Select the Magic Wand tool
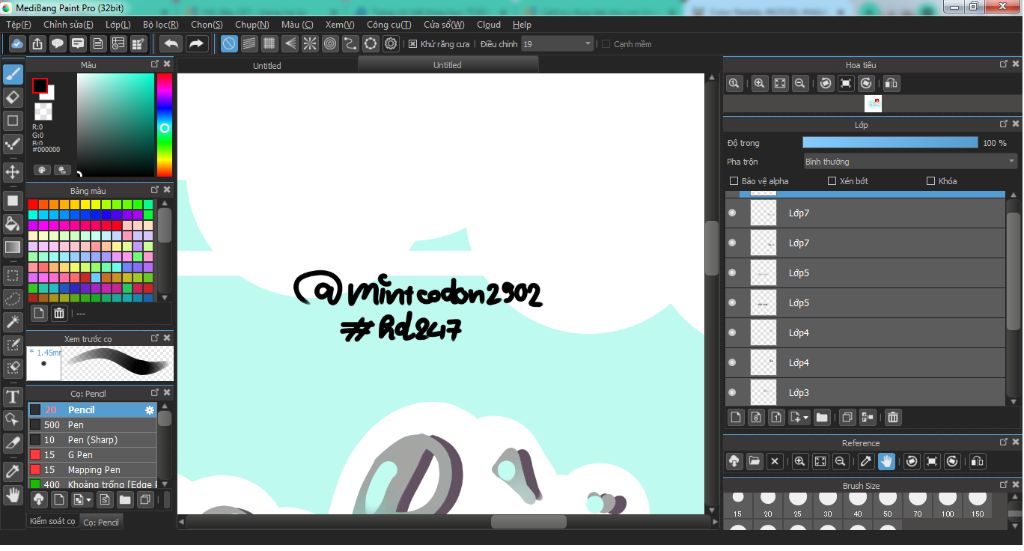This screenshot has height=551, width=1024. 12,321
